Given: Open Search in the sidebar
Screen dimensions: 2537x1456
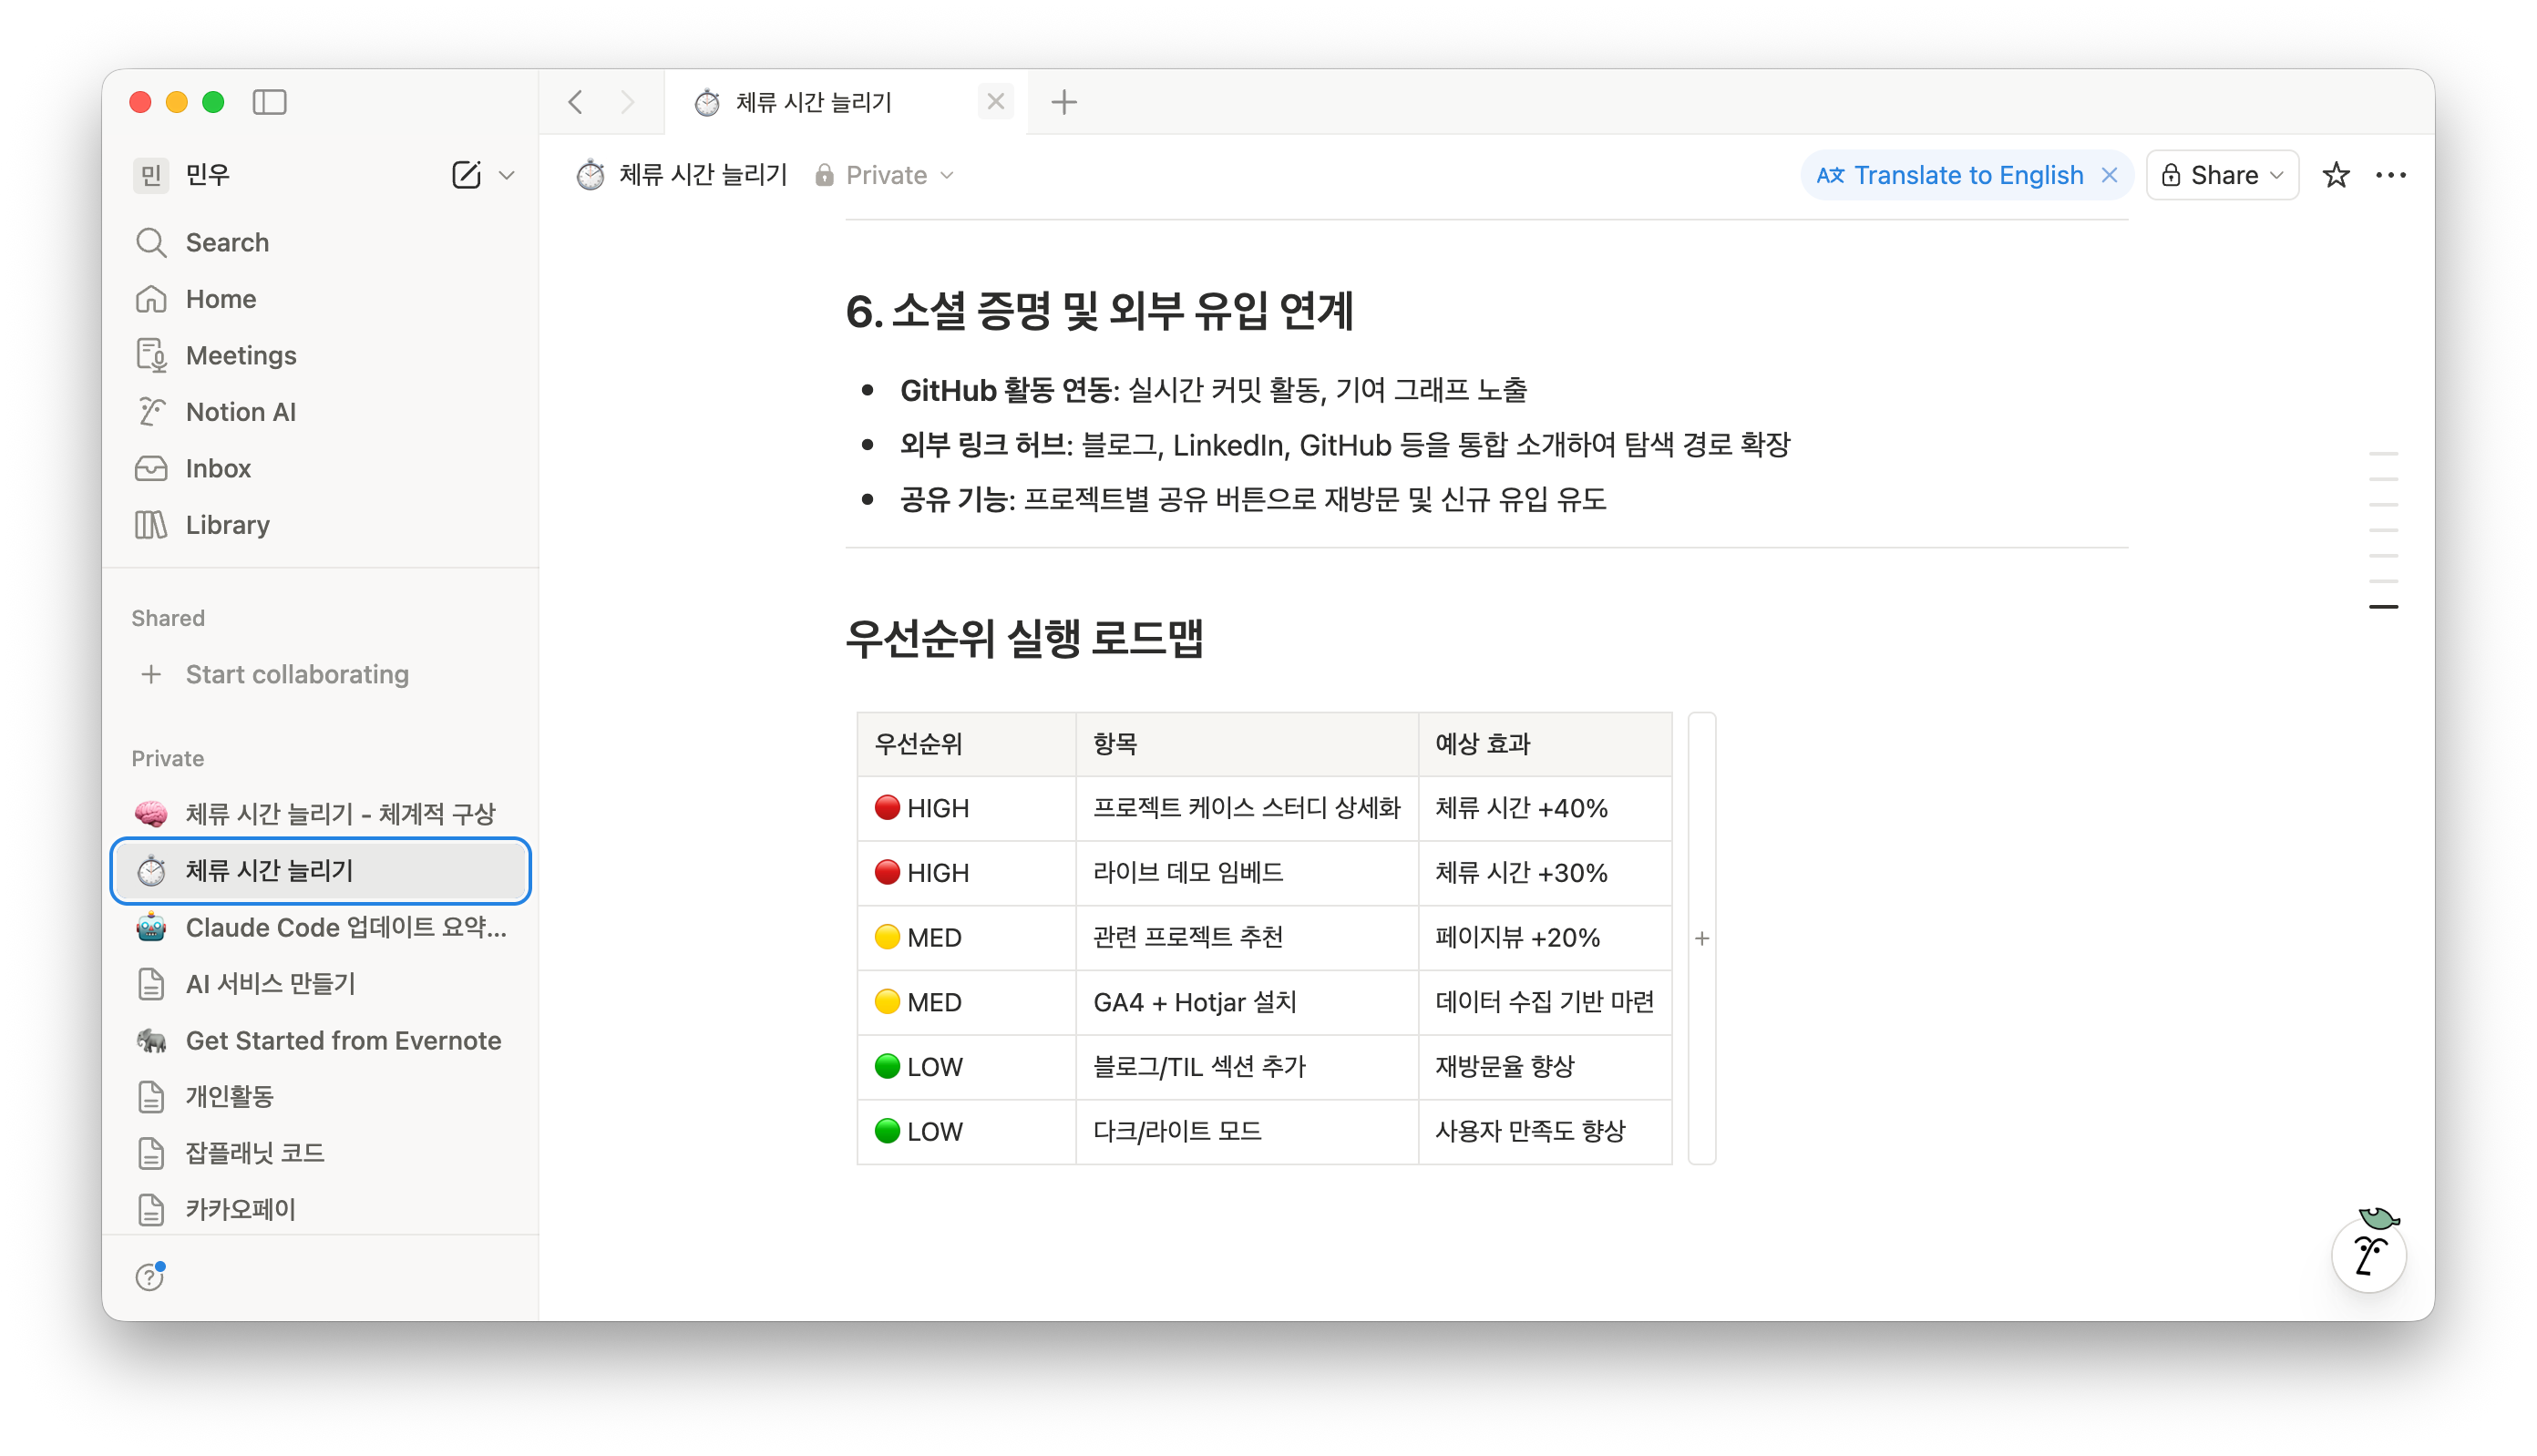Looking at the screenshot, I should coord(320,242).
